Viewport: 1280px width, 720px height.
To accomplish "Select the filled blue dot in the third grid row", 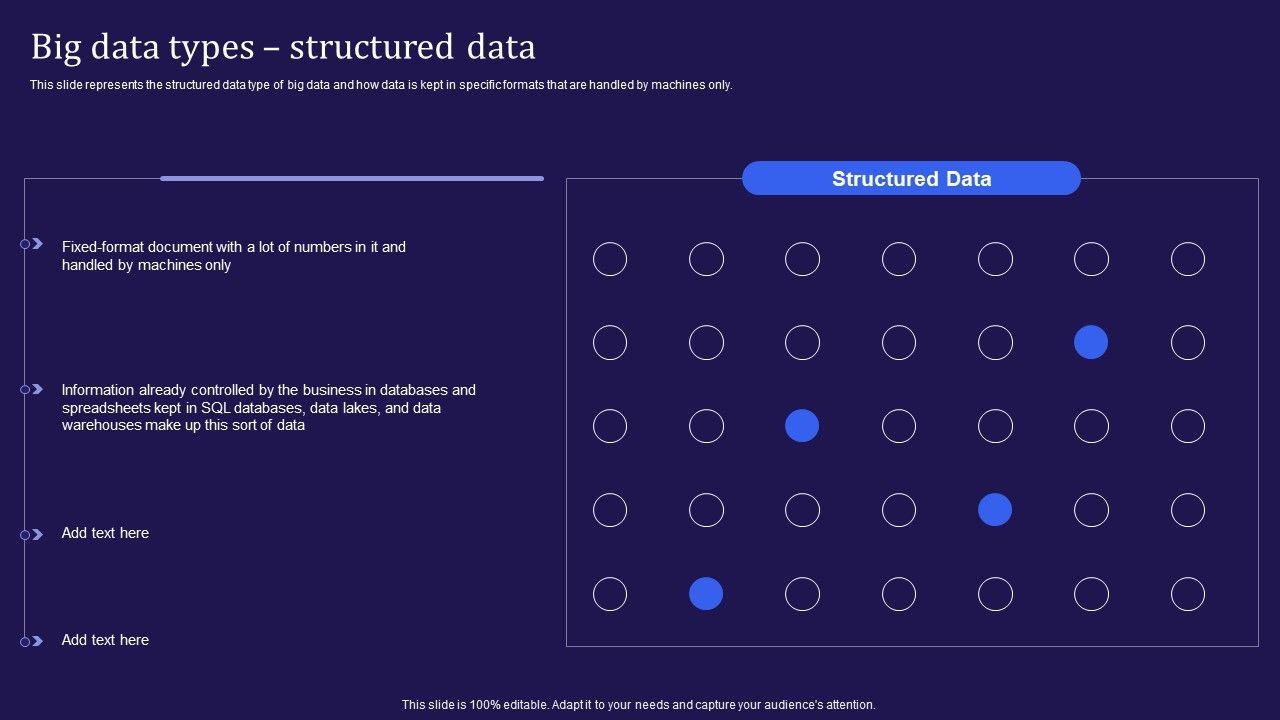I will (x=802, y=426).
